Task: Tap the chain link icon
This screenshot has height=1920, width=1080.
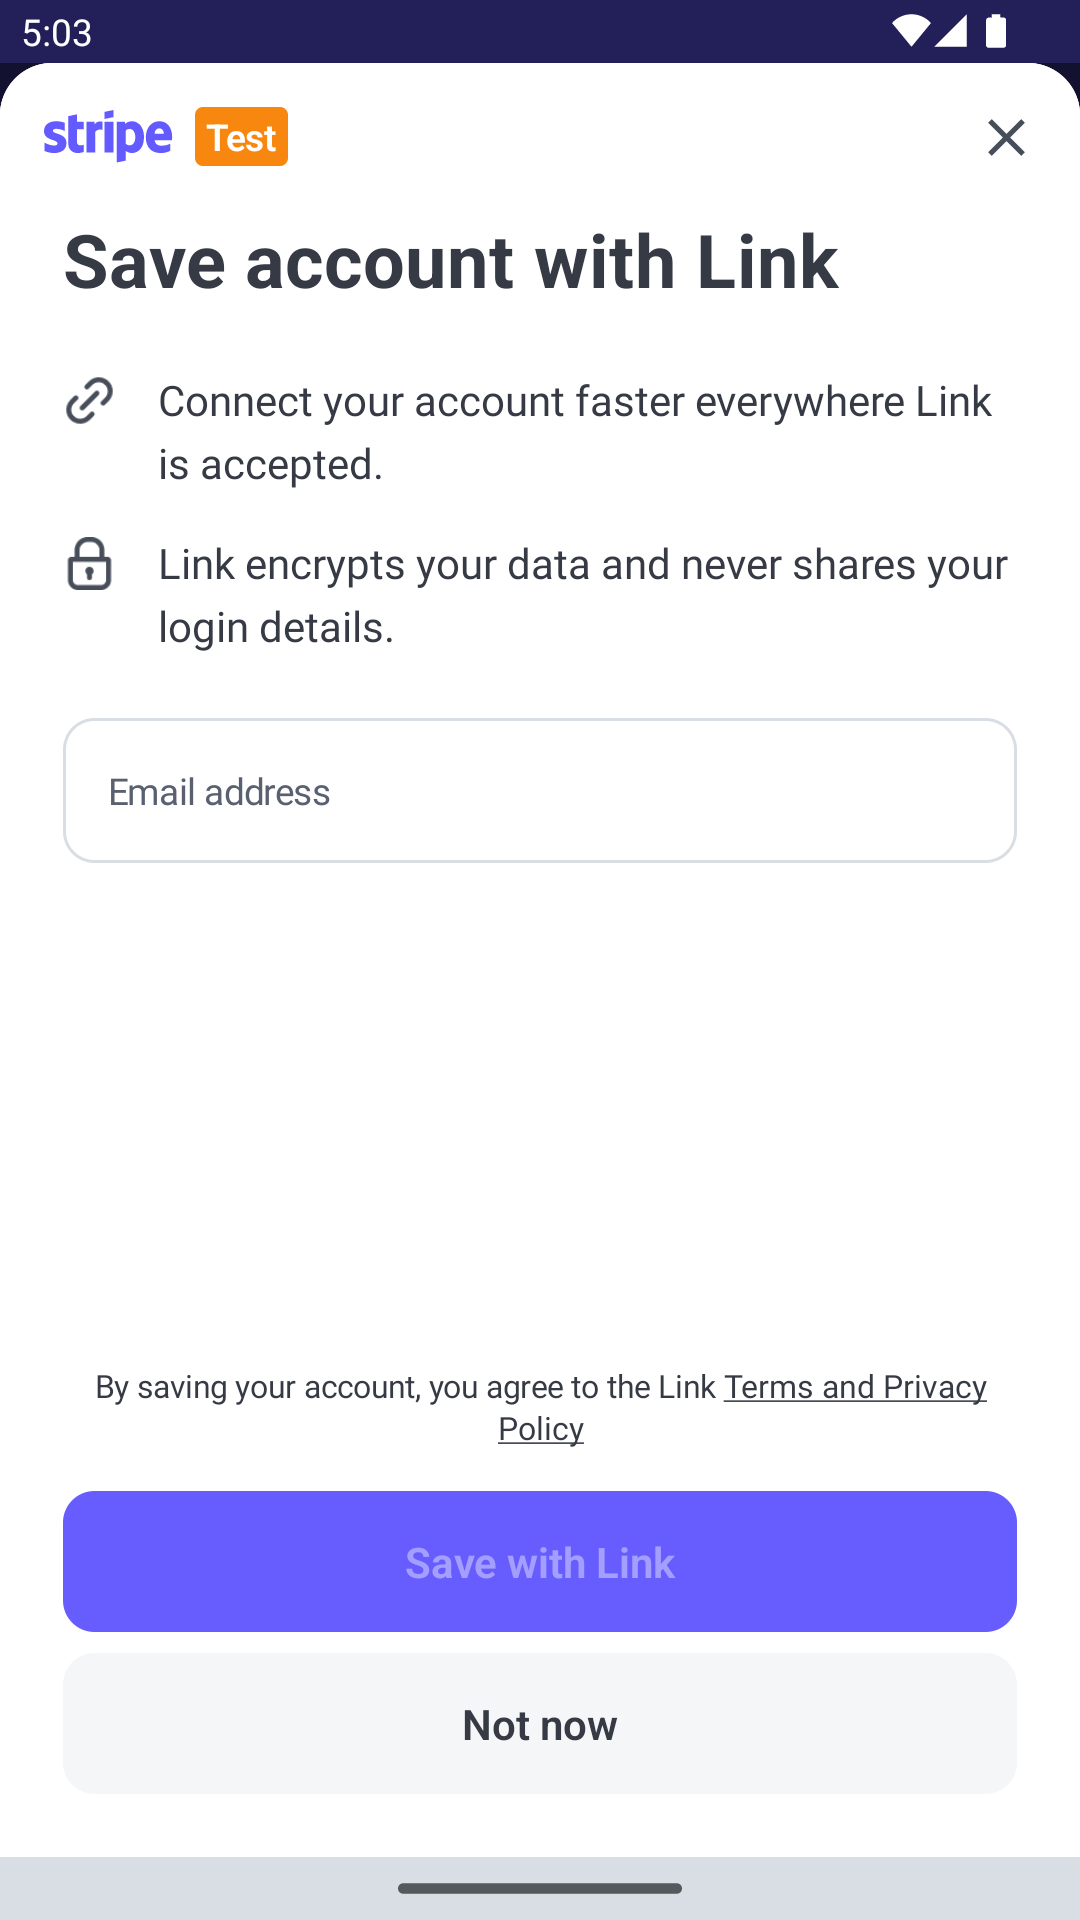Action: (89, 401)
